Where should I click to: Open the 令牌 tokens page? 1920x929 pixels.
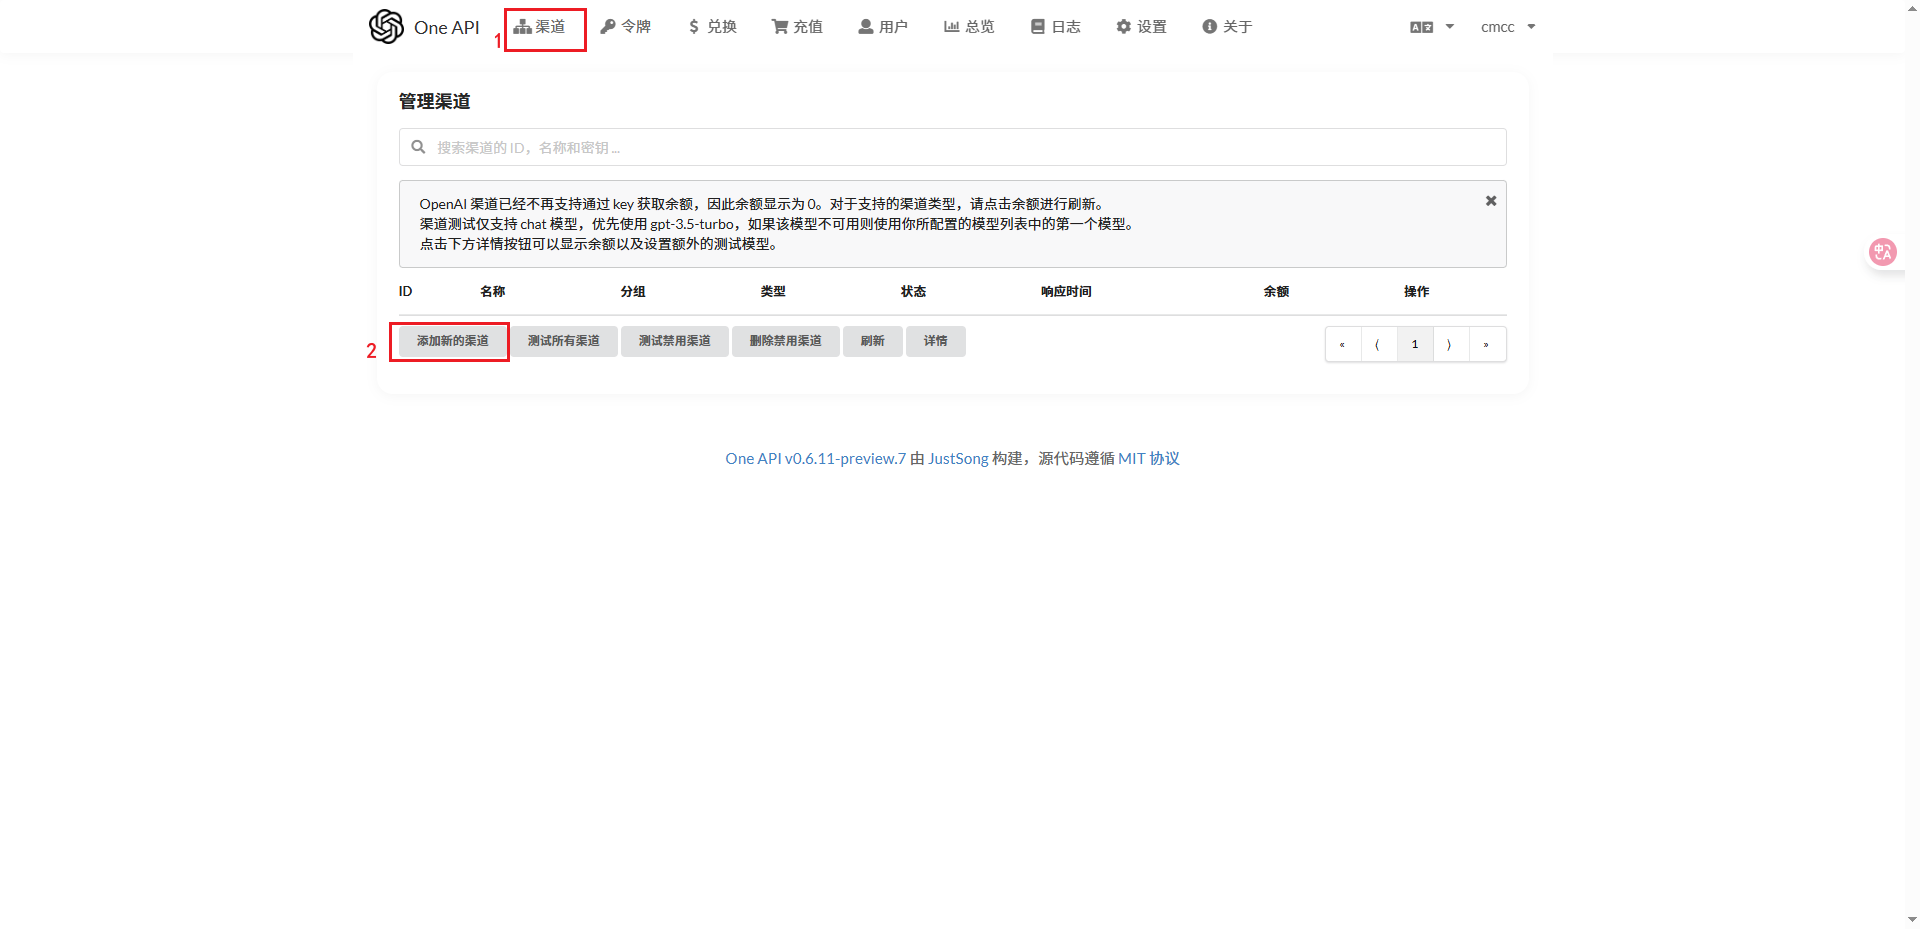(x=626, y=27)
